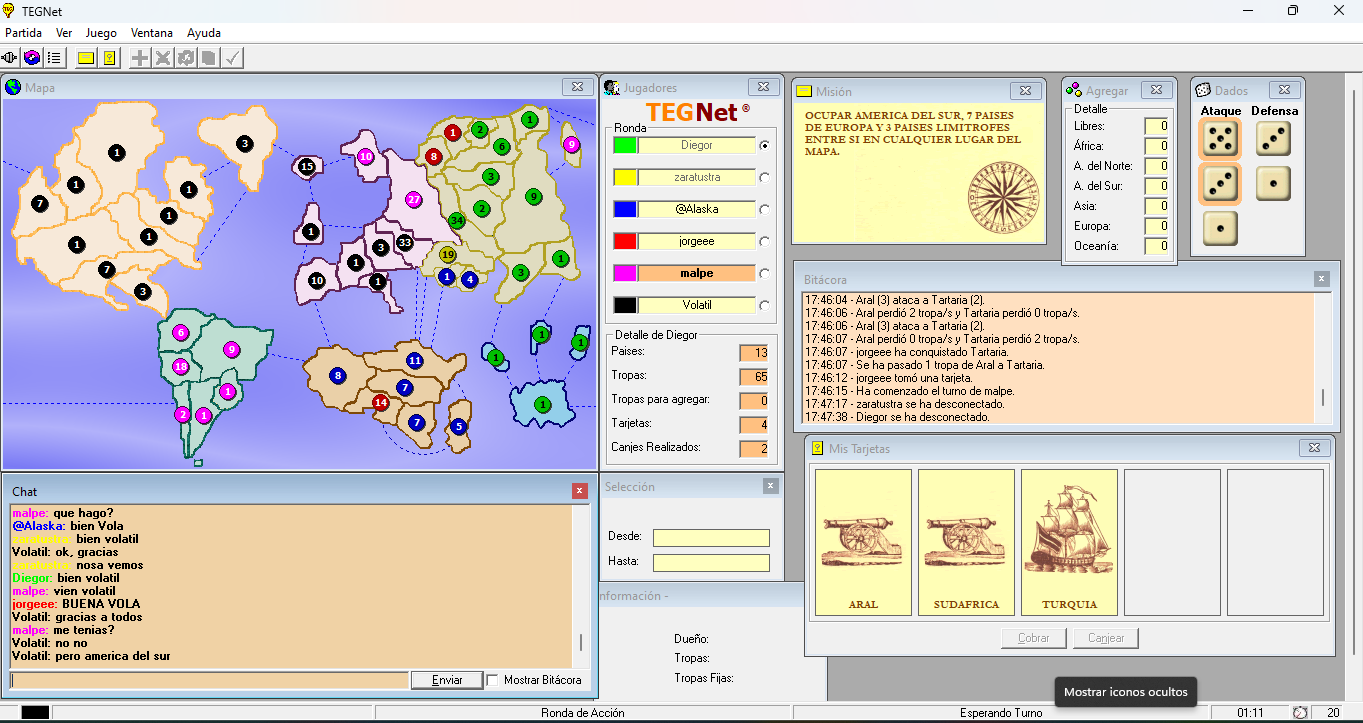Open the bulleted list toolbar icon
This screenshot has height=723, width=1363.
(54, 58)
